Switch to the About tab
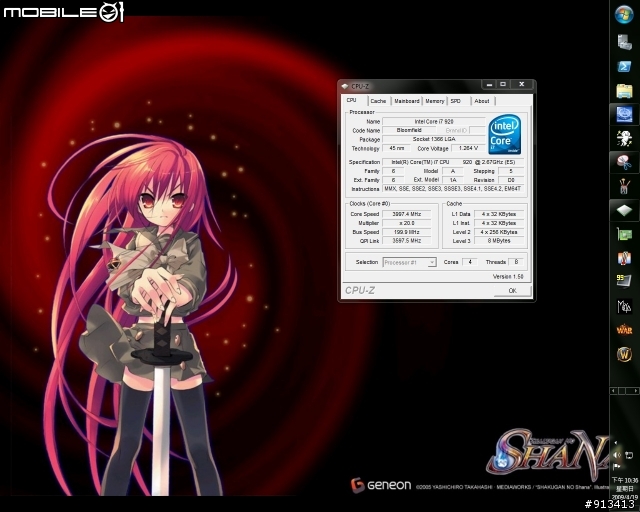640x512 pixels. click(x=482, y=101)
